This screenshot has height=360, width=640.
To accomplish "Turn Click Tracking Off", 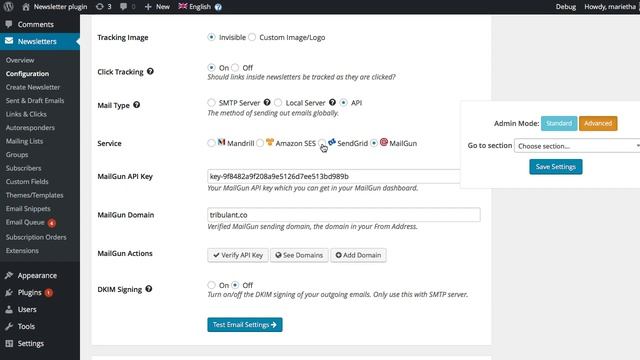I will pyautogui.click(x=235, y=67).
